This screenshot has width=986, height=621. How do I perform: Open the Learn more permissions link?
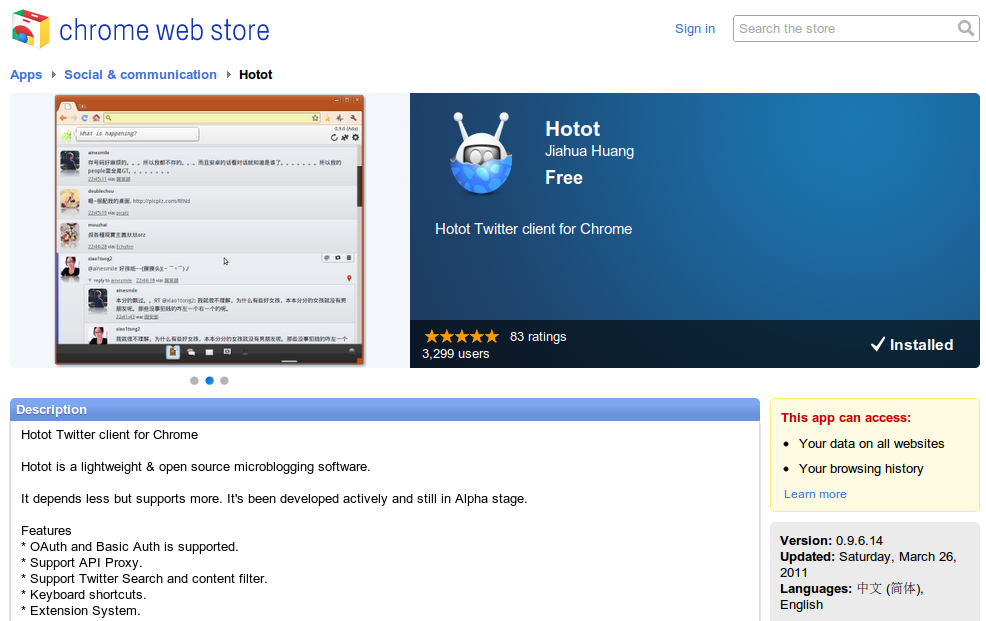(815, 494)
